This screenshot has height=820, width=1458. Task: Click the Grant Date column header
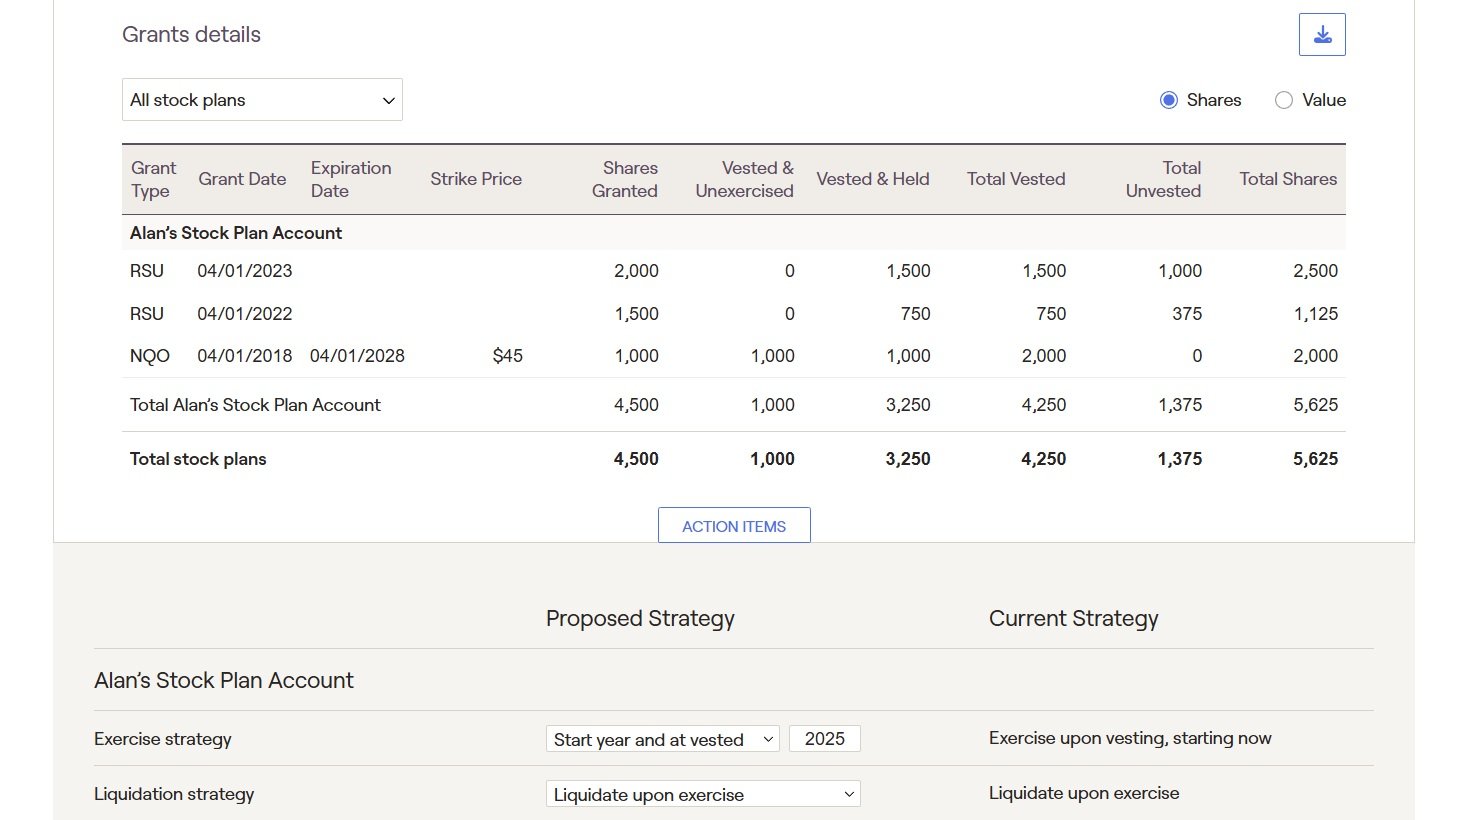click(242, 179)
